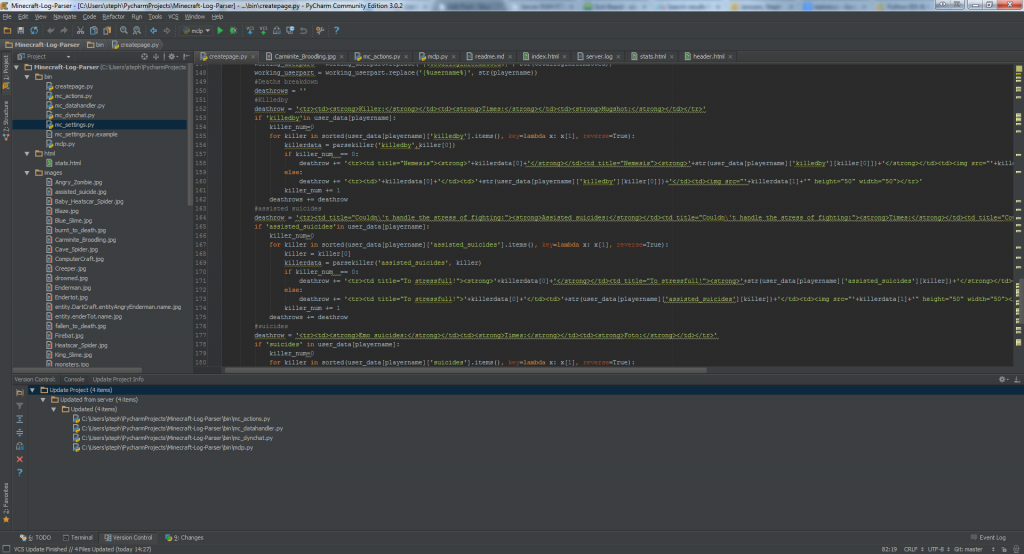The width and height of the screenshot is (1024, 554).
Task: Open the mcip run configuration dropdown
Action: (197, 30)
